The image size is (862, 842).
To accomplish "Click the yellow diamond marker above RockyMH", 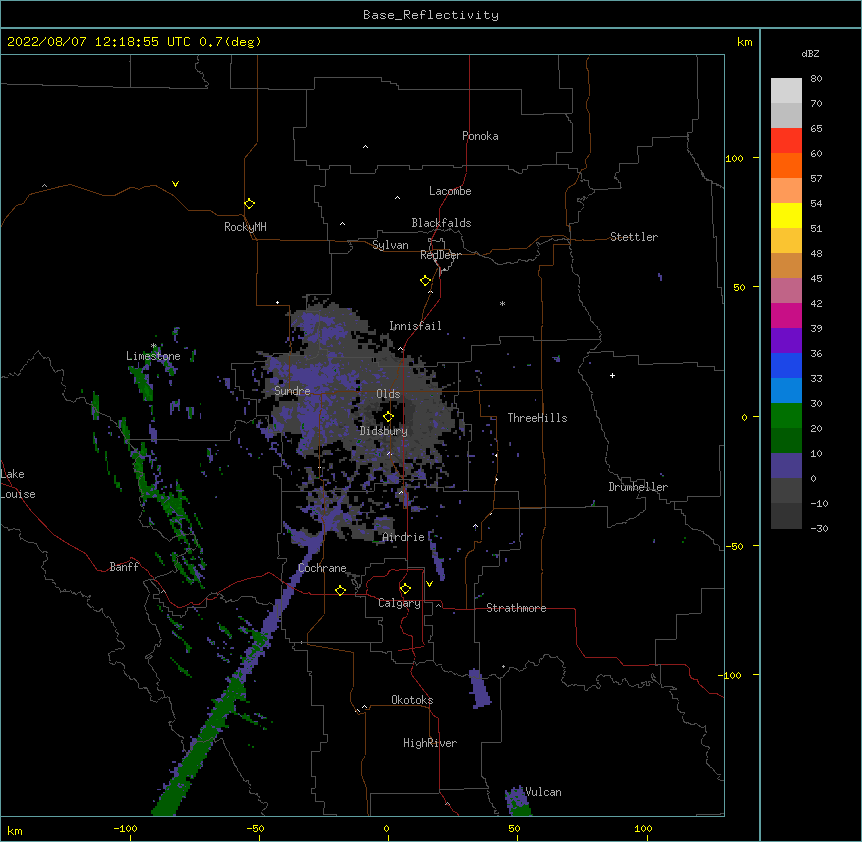I will [249, 204].
